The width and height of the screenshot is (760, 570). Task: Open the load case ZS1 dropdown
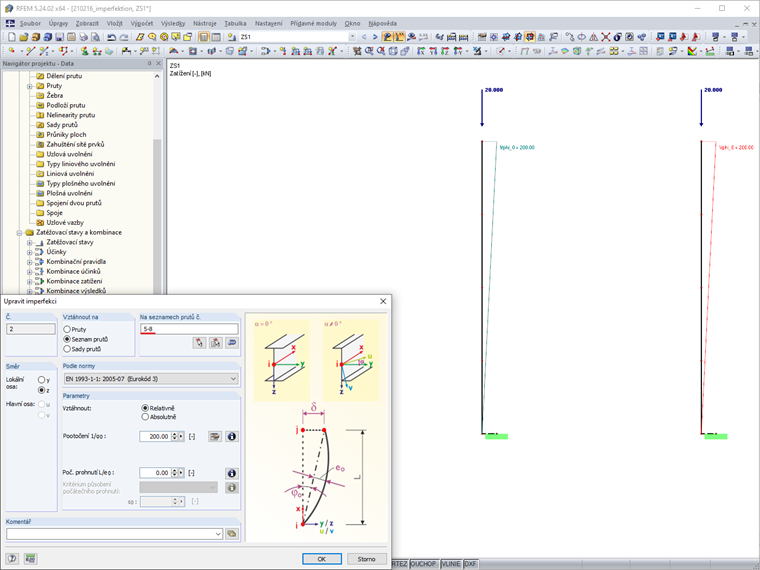coord(352,37)
